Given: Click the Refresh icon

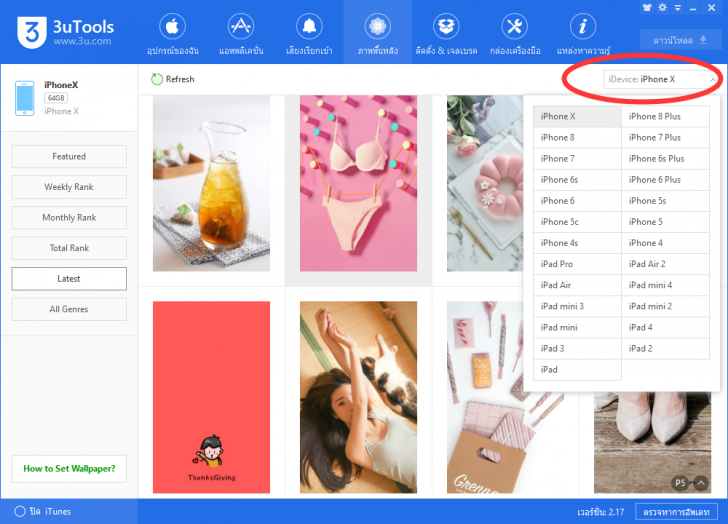Looking at the screenshot, I should 157,79.
